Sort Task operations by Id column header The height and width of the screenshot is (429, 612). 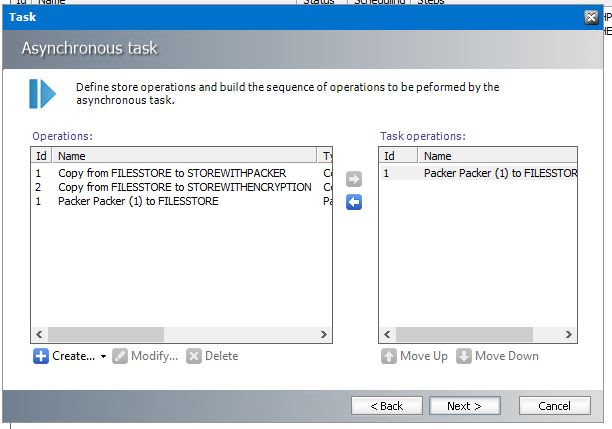tap(399, 156)
